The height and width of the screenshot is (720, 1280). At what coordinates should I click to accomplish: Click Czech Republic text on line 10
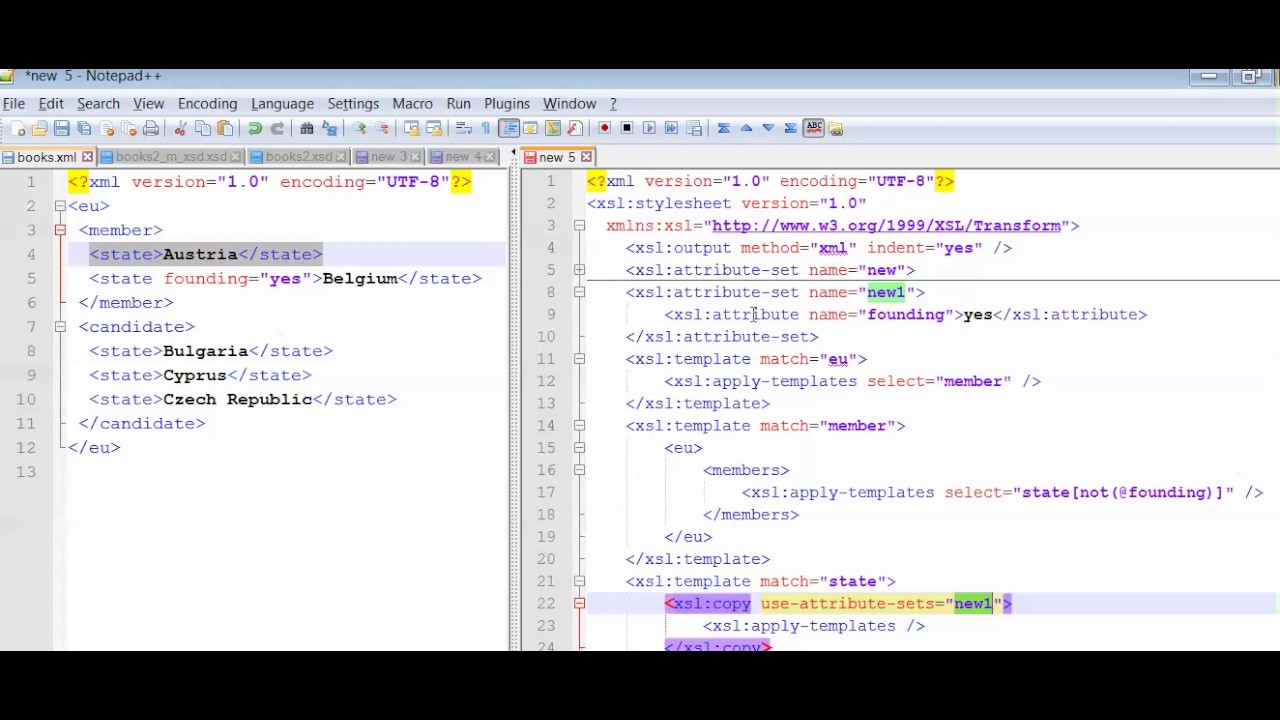238,399
